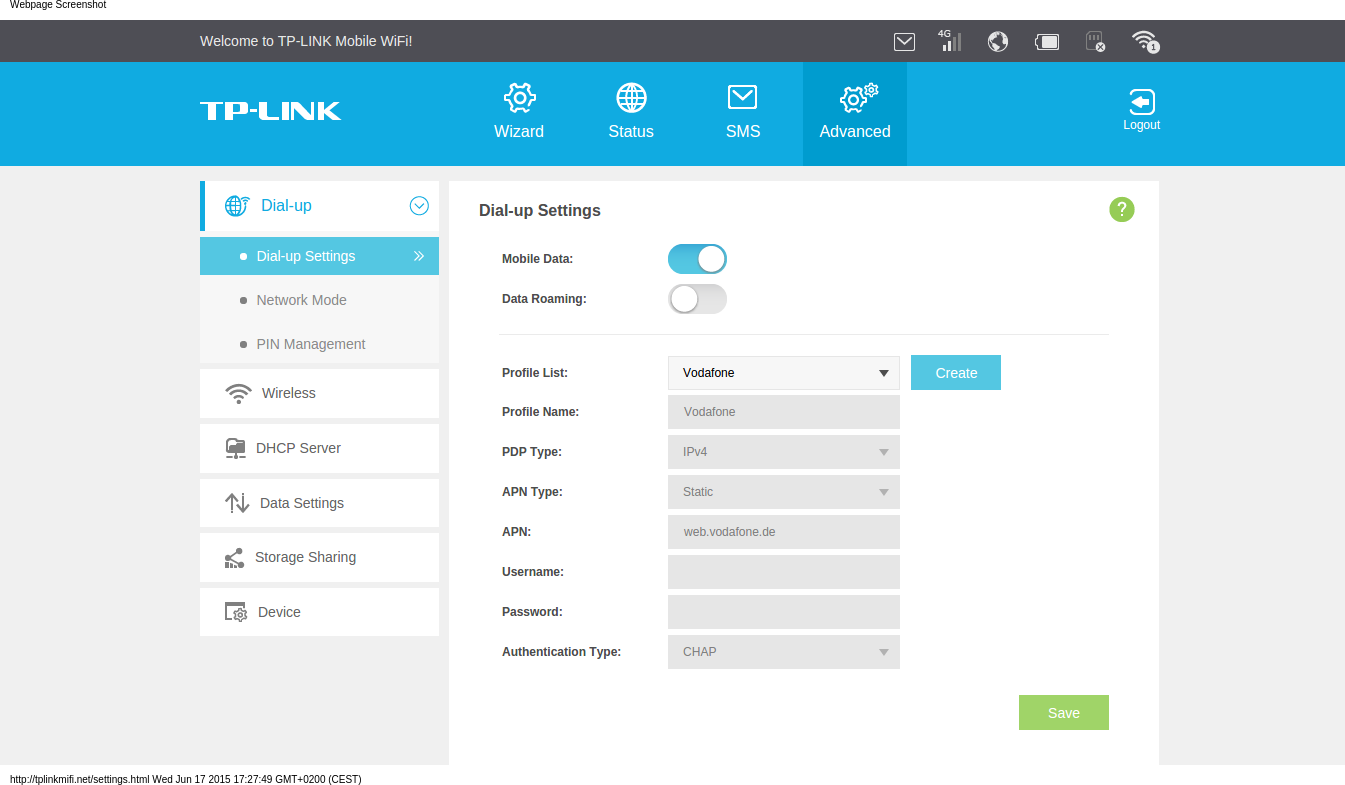Collapse the Dial-up sidebar section
The width and height of the screenshot is (1345, 785).
[419, 206]
